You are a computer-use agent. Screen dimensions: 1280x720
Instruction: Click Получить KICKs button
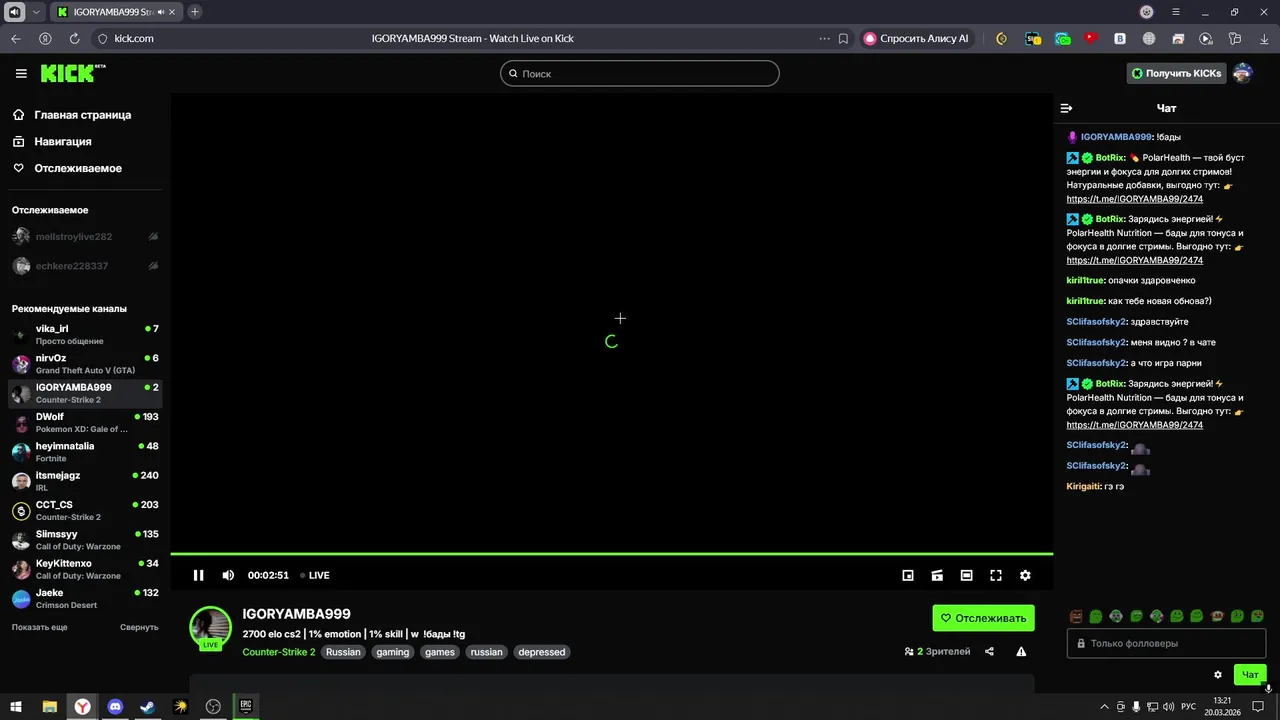tap(1175, 73)
